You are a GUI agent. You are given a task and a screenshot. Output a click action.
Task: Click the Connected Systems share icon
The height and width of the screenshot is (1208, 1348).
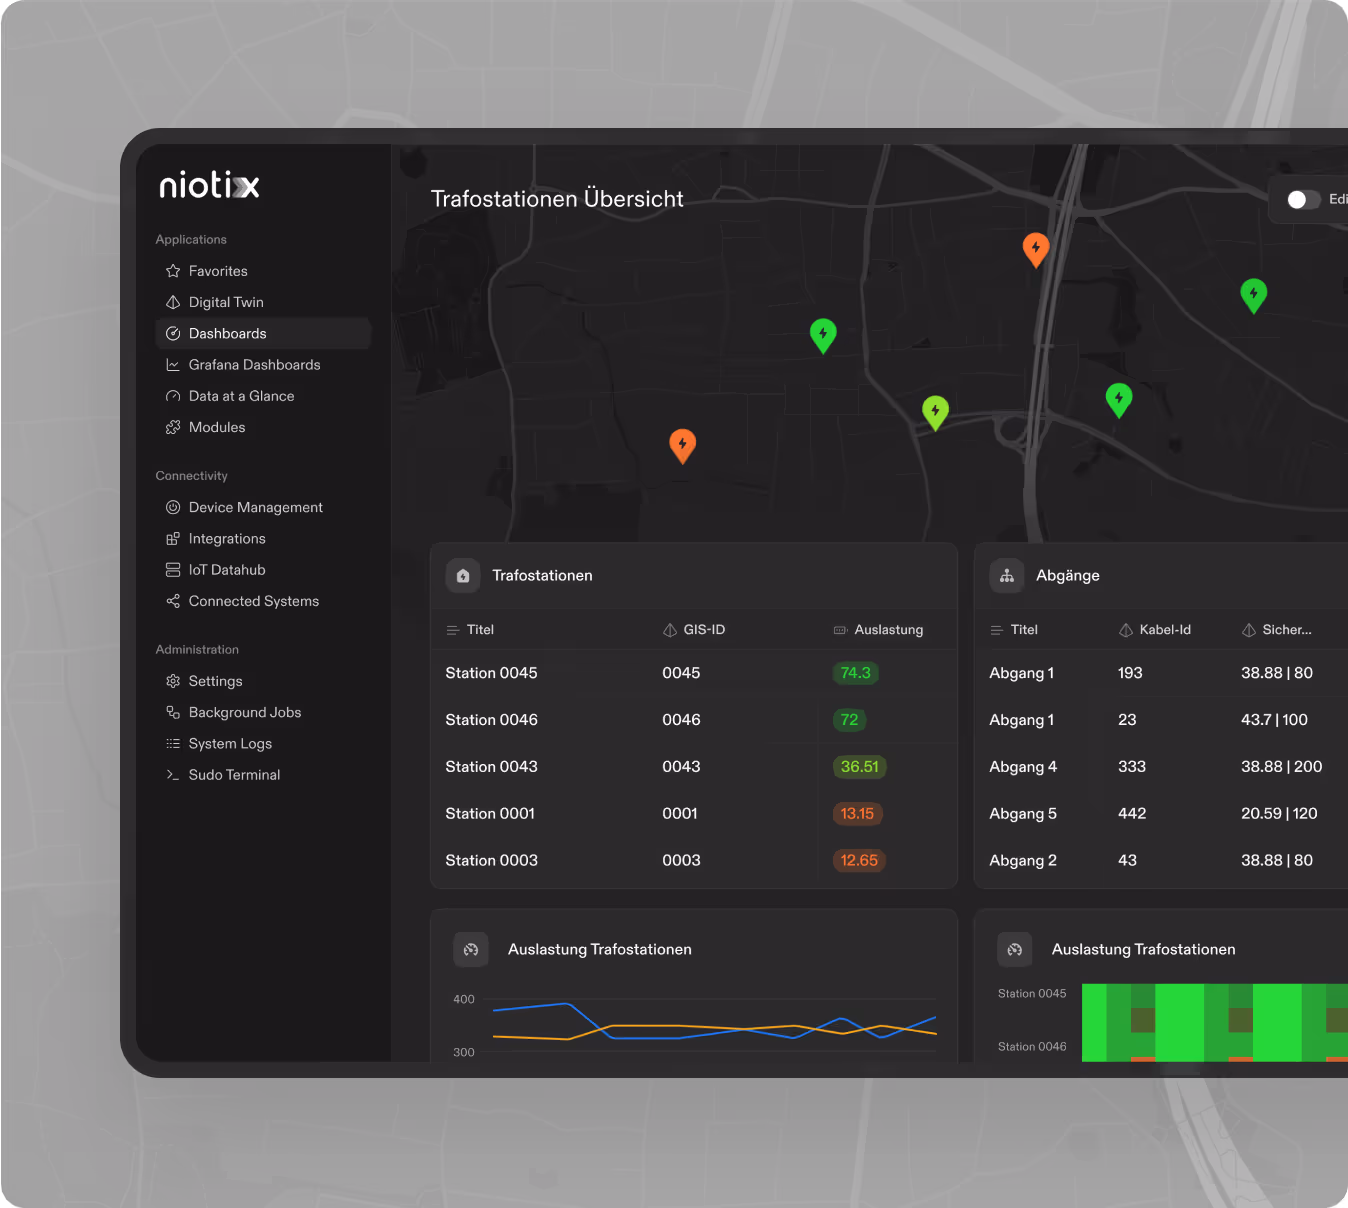173,601
